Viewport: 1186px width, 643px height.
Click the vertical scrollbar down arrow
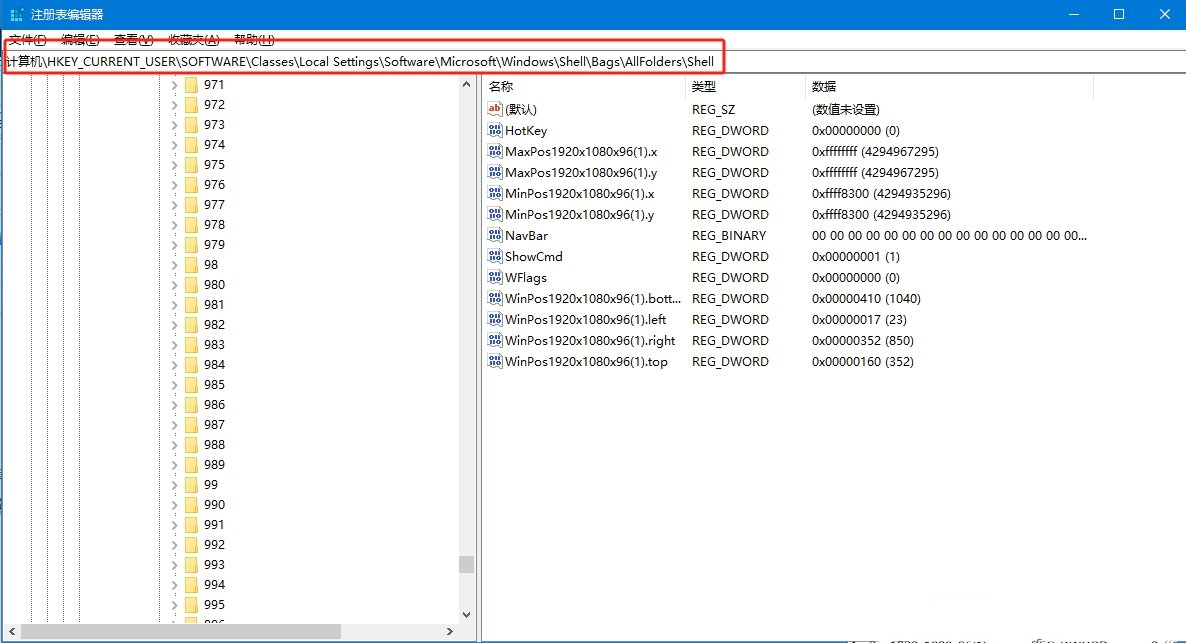(465, 614)
